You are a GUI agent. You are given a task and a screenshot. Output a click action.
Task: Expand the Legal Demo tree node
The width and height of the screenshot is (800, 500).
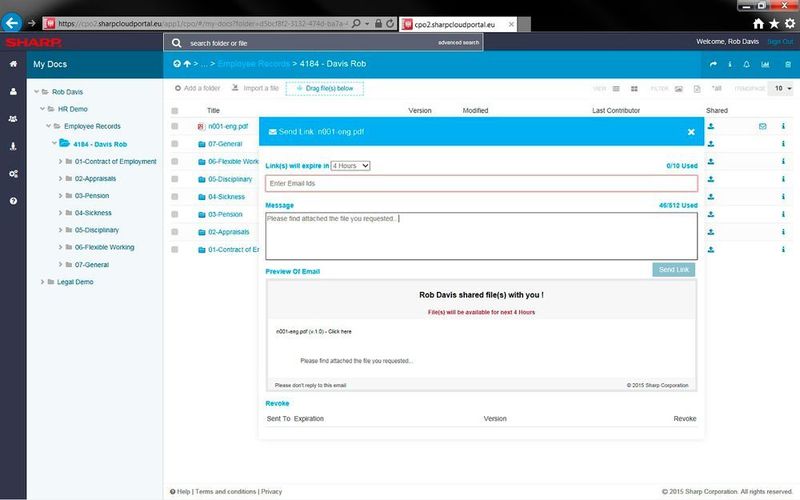click(x=43, y=282)
